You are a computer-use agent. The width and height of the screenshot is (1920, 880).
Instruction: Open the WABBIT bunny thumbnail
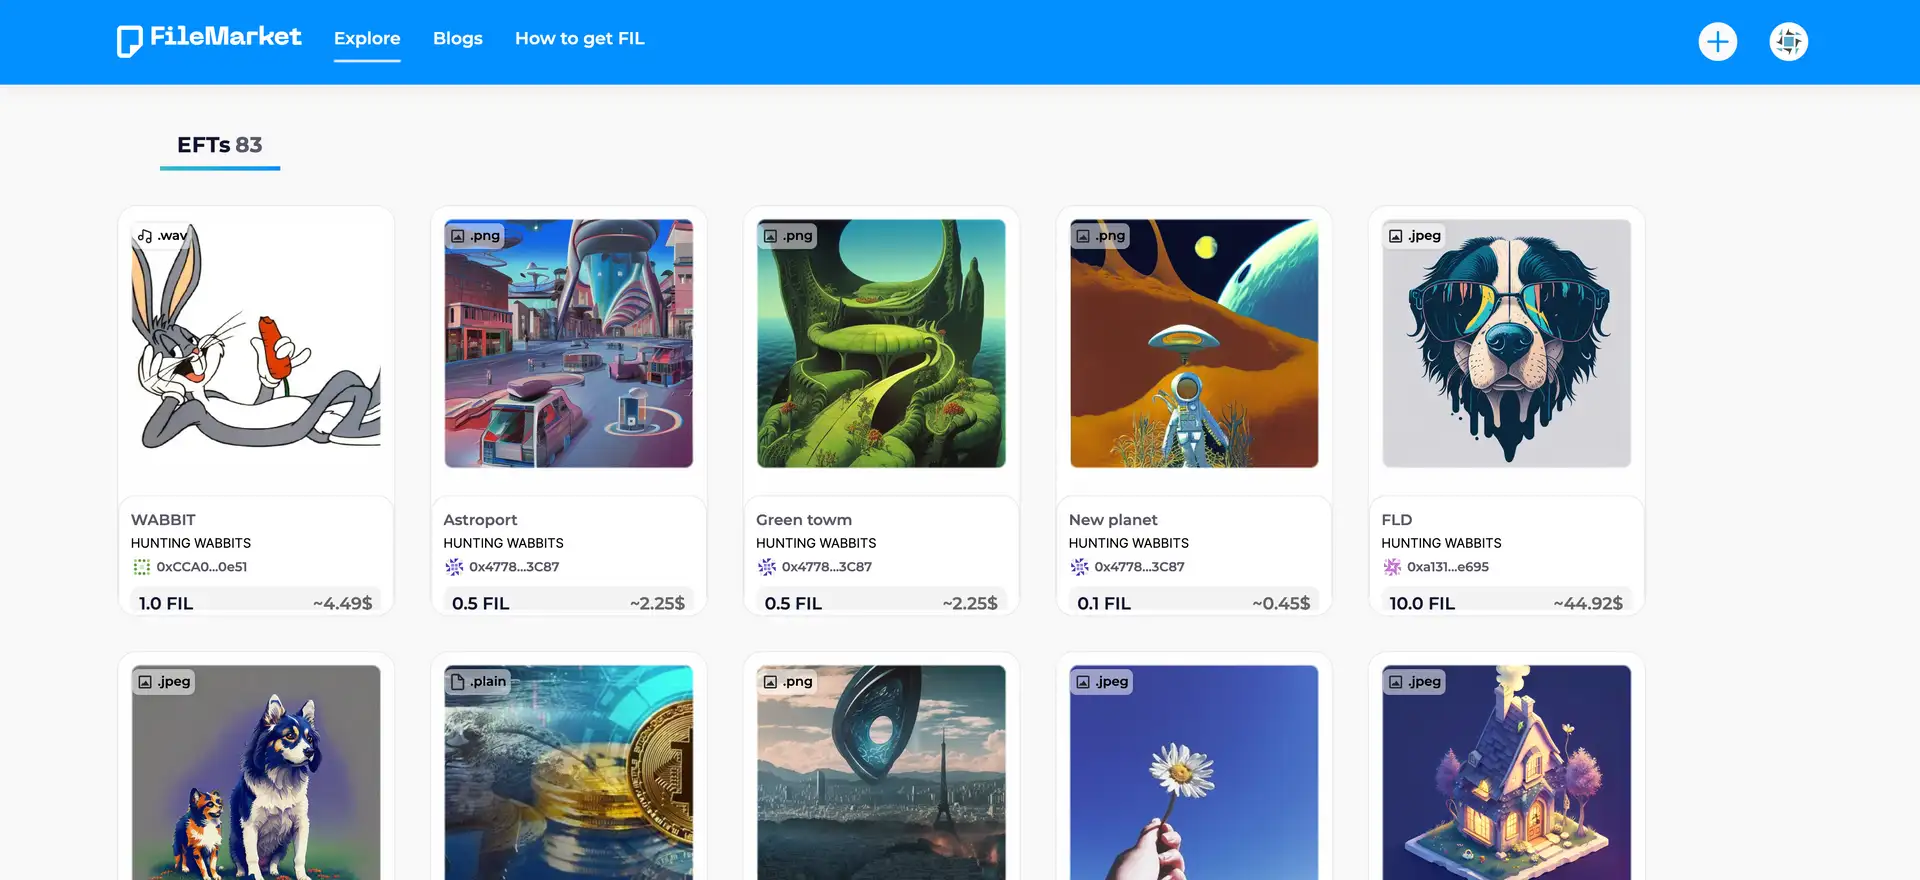pos(256,344)
